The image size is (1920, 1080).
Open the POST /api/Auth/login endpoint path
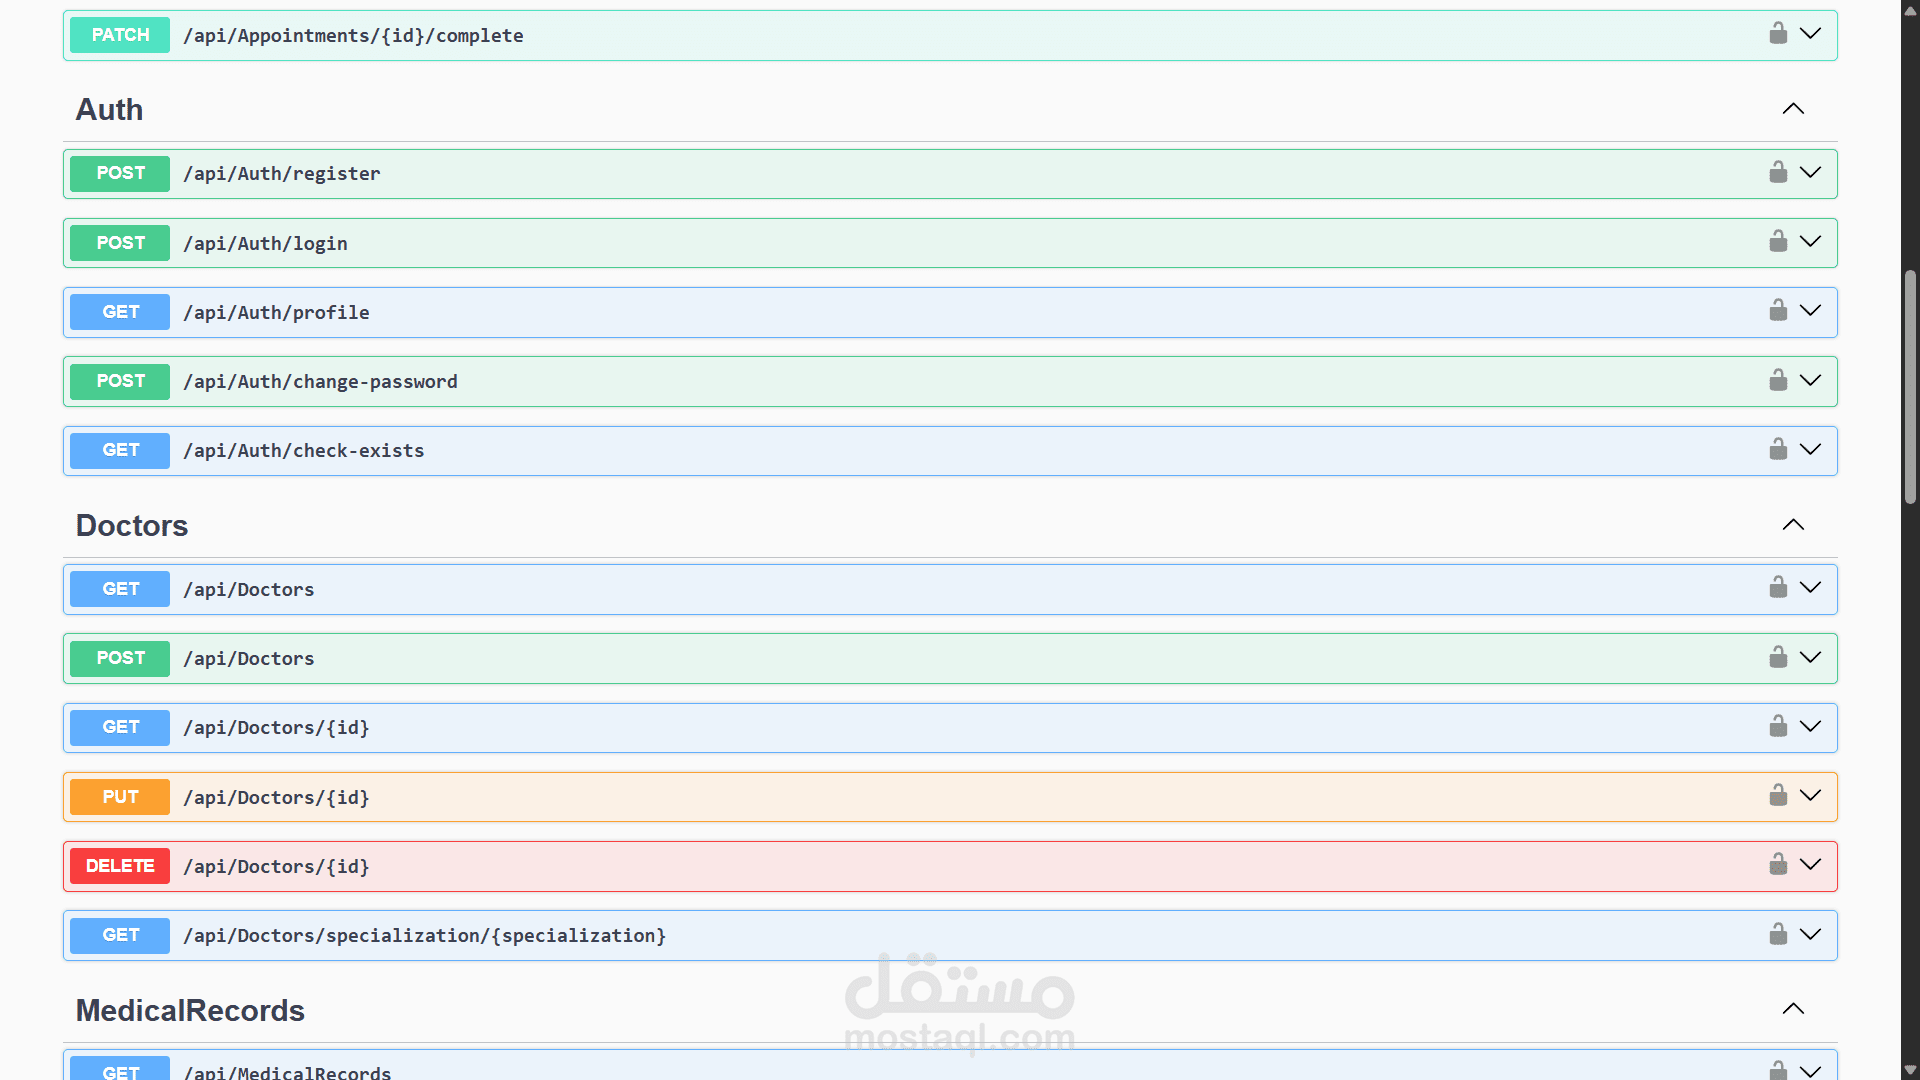point(265,243)
